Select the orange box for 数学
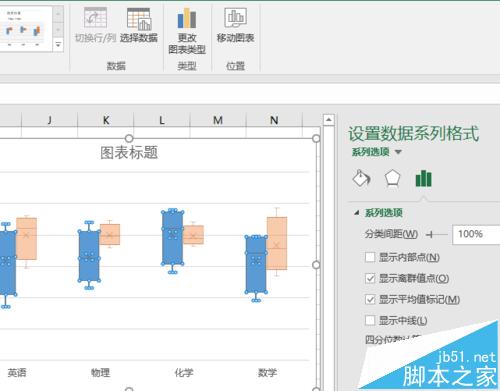Viewport: 500px width, 391px height. [x=277, y=243]
